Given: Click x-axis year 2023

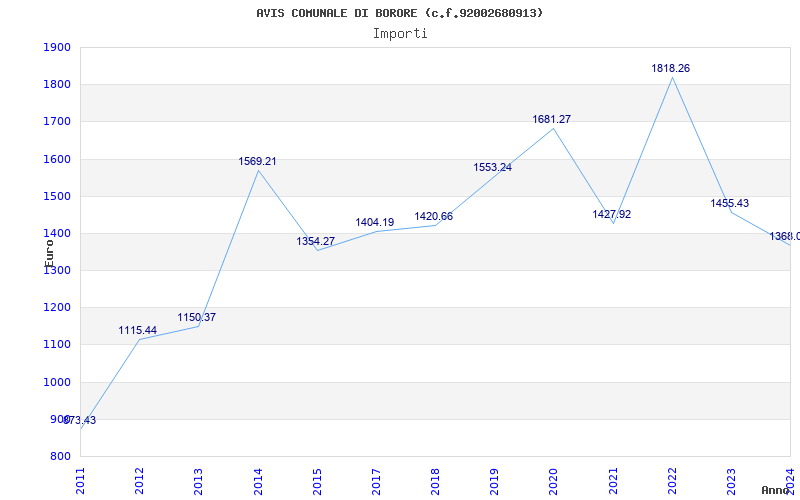Looking at the screenshot, I should click(x=731, y=481).
